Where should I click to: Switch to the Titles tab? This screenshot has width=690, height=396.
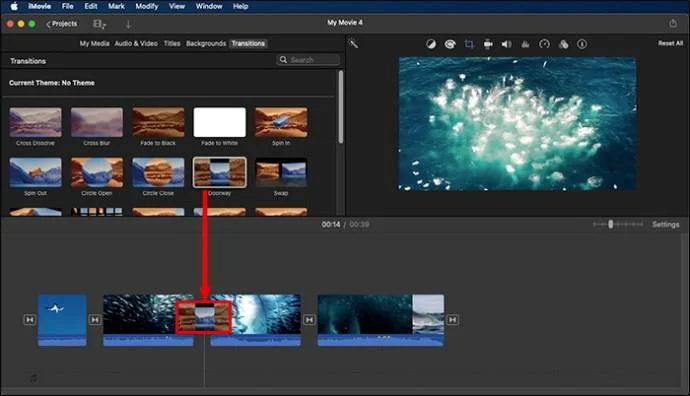[x=172, y=44]
